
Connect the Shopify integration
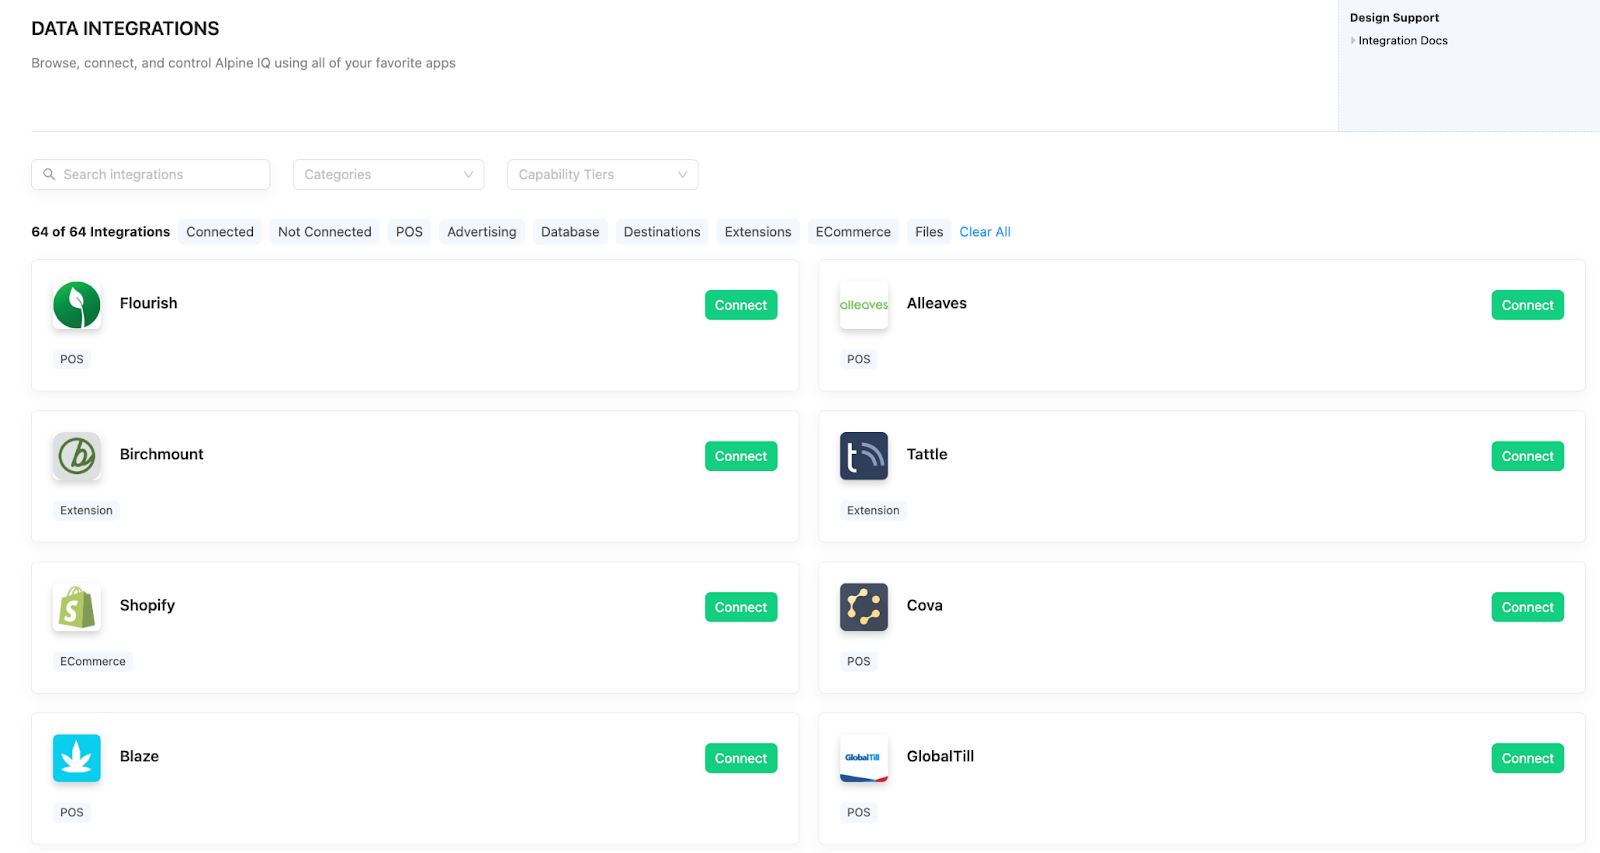(x=741, y=607)
